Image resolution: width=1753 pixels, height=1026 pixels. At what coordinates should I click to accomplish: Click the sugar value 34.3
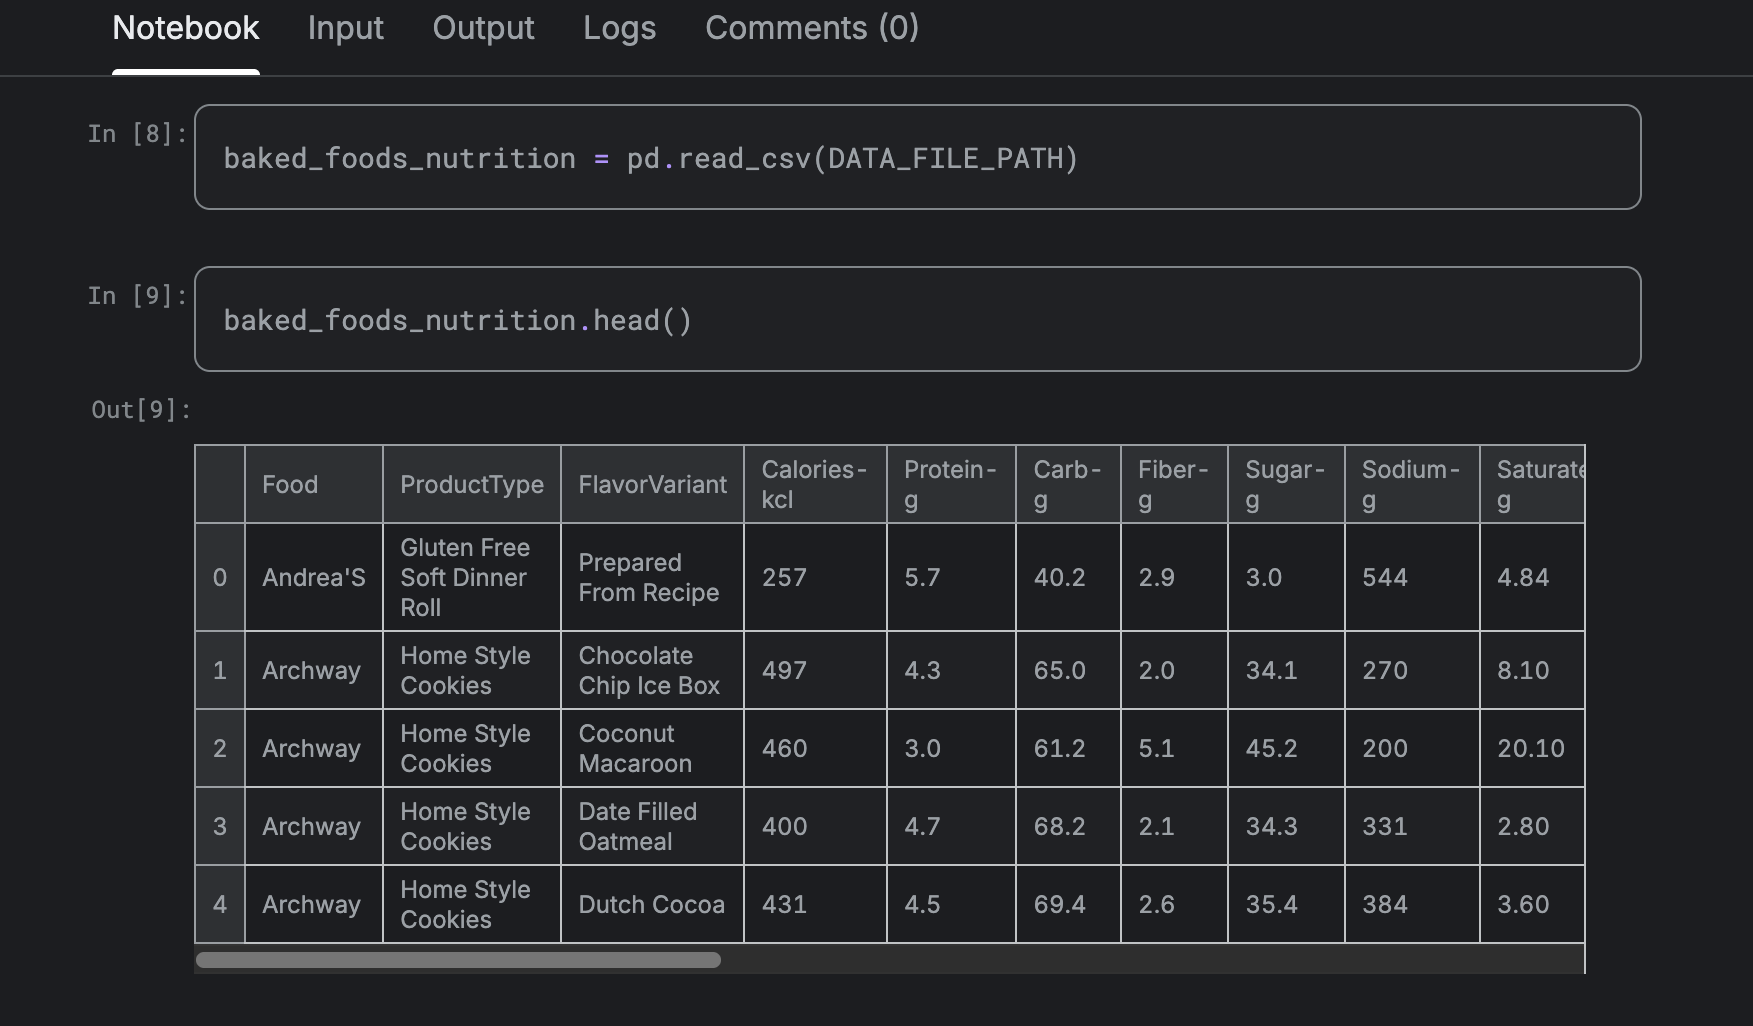click(x=1286, y=826)
